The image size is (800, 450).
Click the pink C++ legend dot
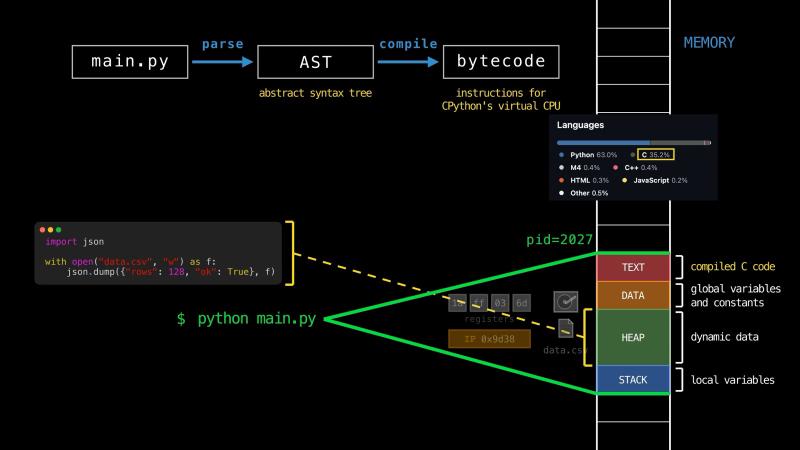point(615,167)
